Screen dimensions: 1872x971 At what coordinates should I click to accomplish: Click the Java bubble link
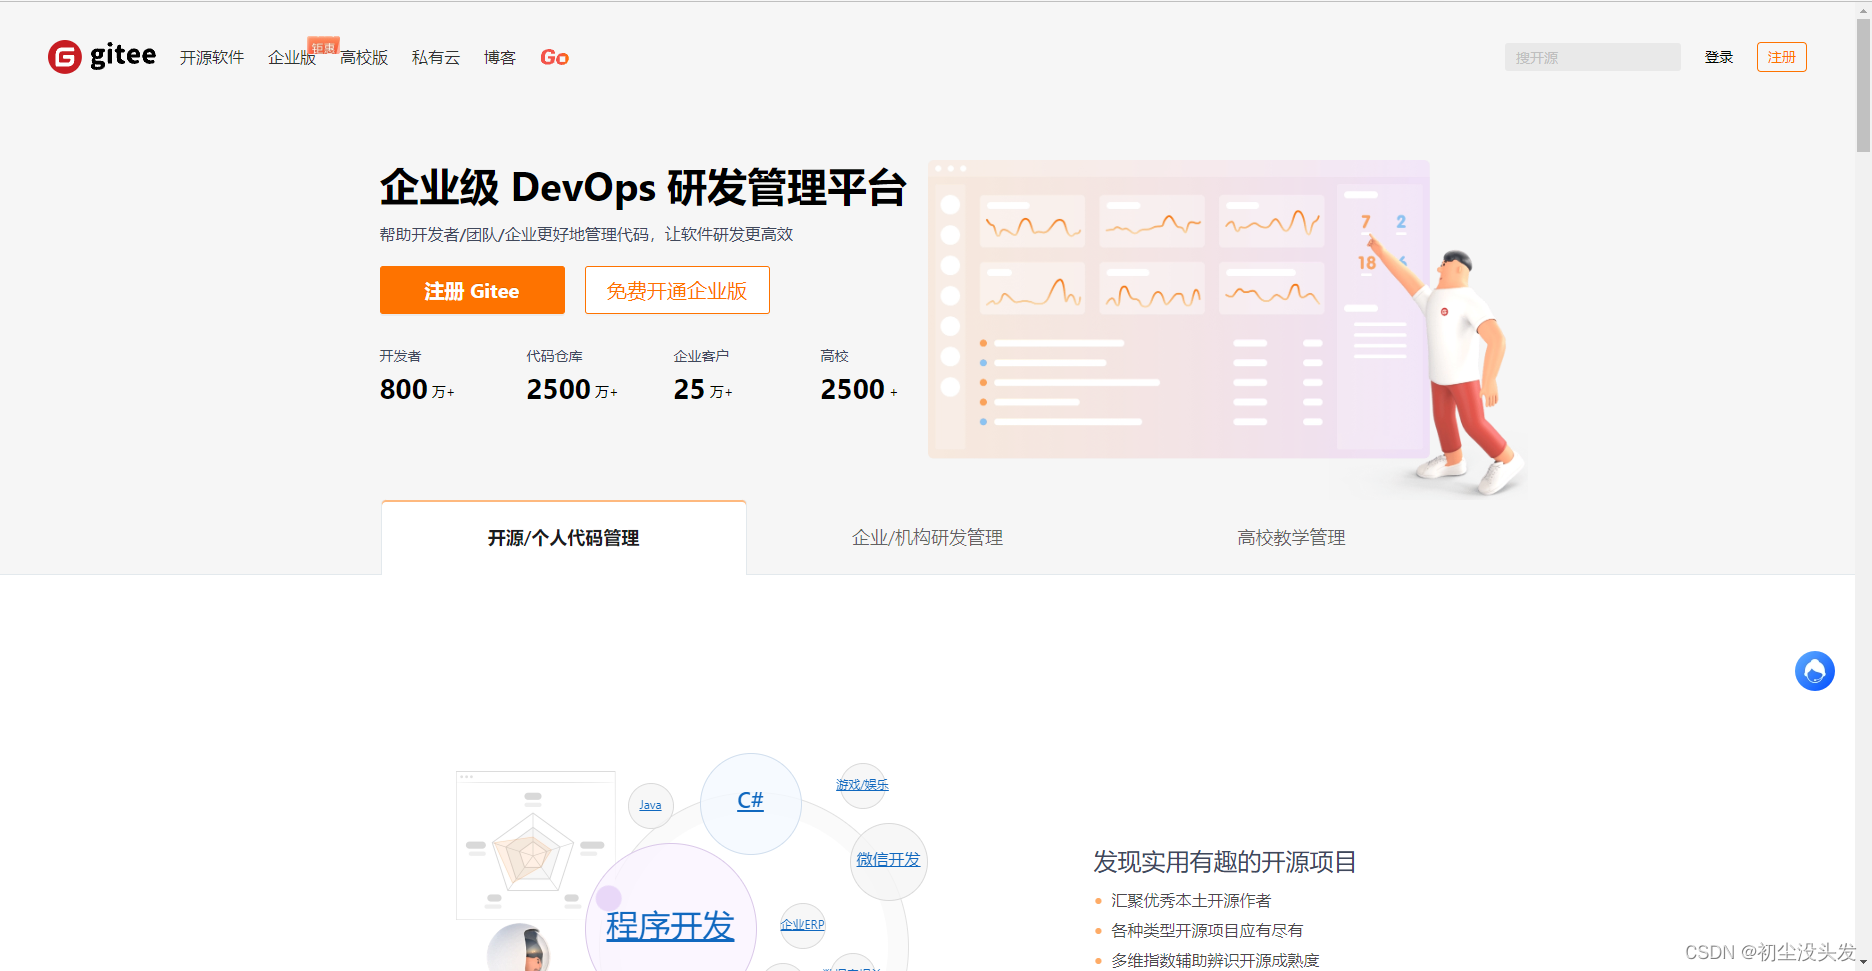650,805
